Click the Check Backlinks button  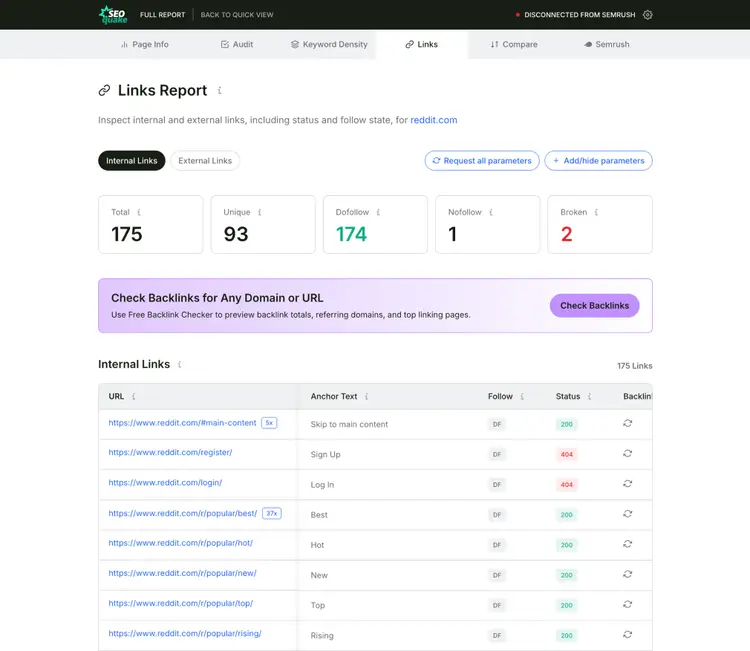(595, 306)
